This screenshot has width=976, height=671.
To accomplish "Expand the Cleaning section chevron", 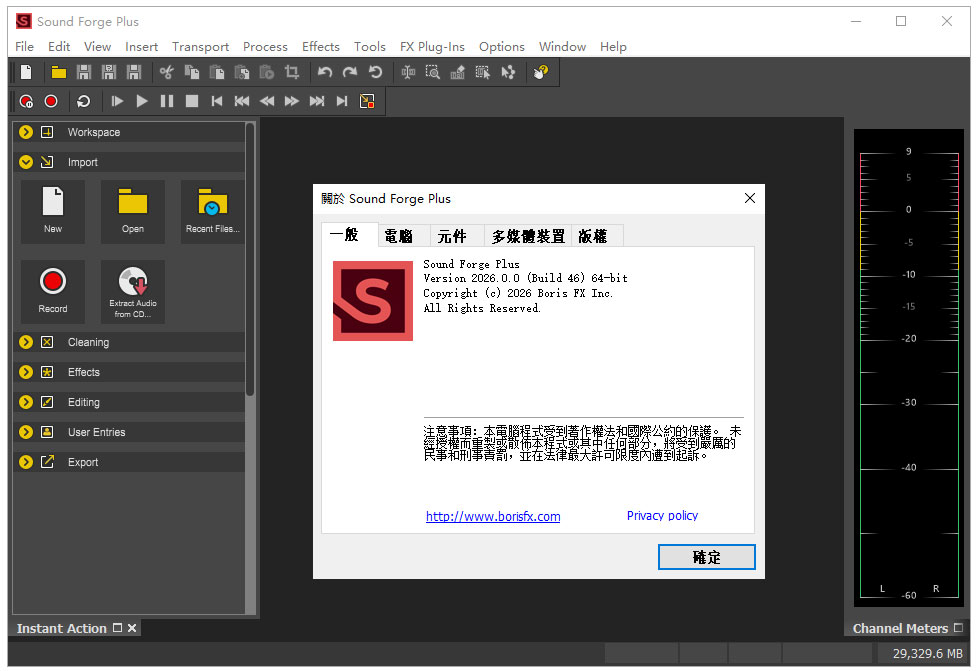I will [26, 342].
